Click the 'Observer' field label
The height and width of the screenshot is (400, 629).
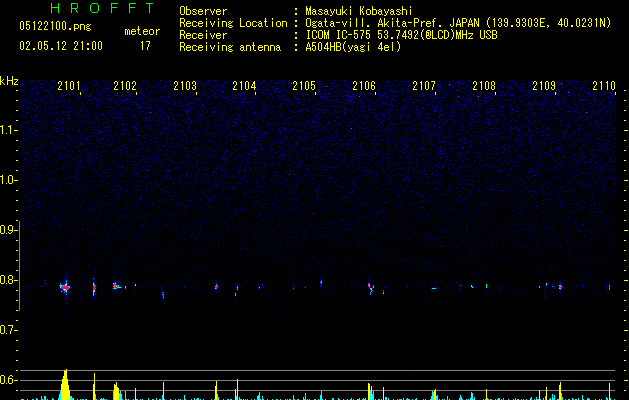pos(203,11)
